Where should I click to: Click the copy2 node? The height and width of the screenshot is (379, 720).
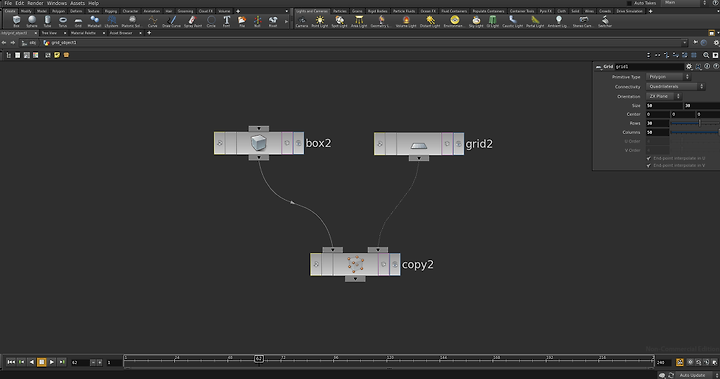tap(355, 265)
